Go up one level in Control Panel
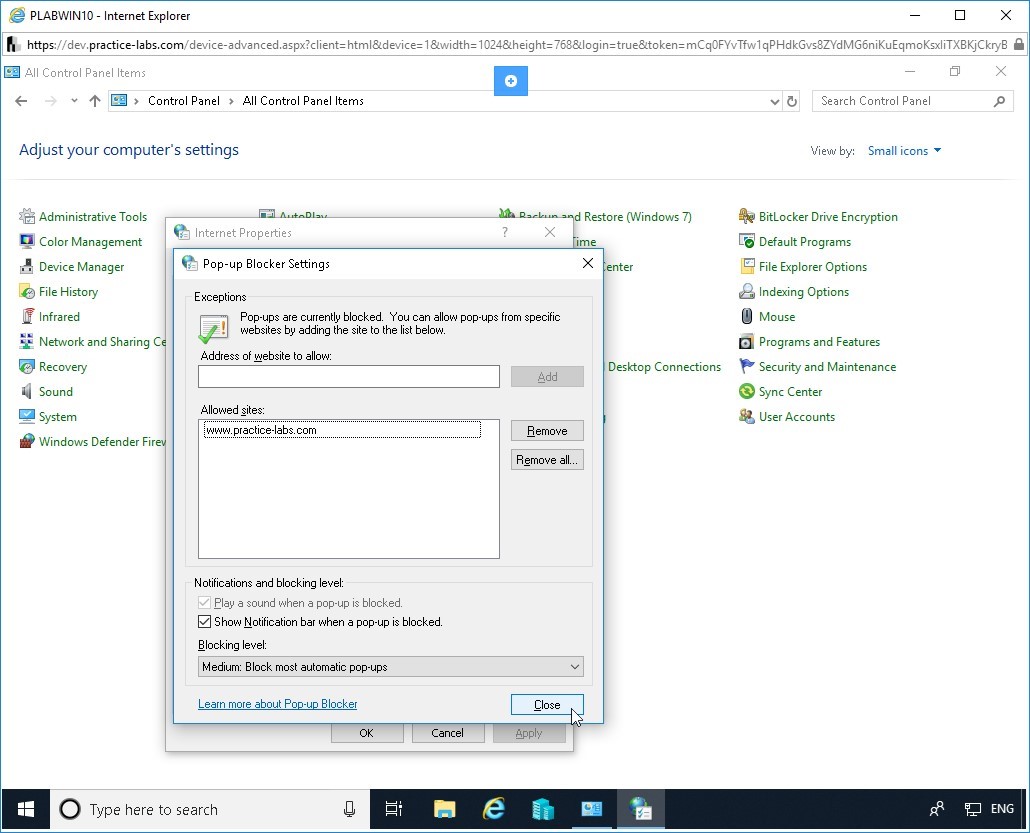Image resolution: width=1030 pixels, height=833 pixels. click(95, 101)
